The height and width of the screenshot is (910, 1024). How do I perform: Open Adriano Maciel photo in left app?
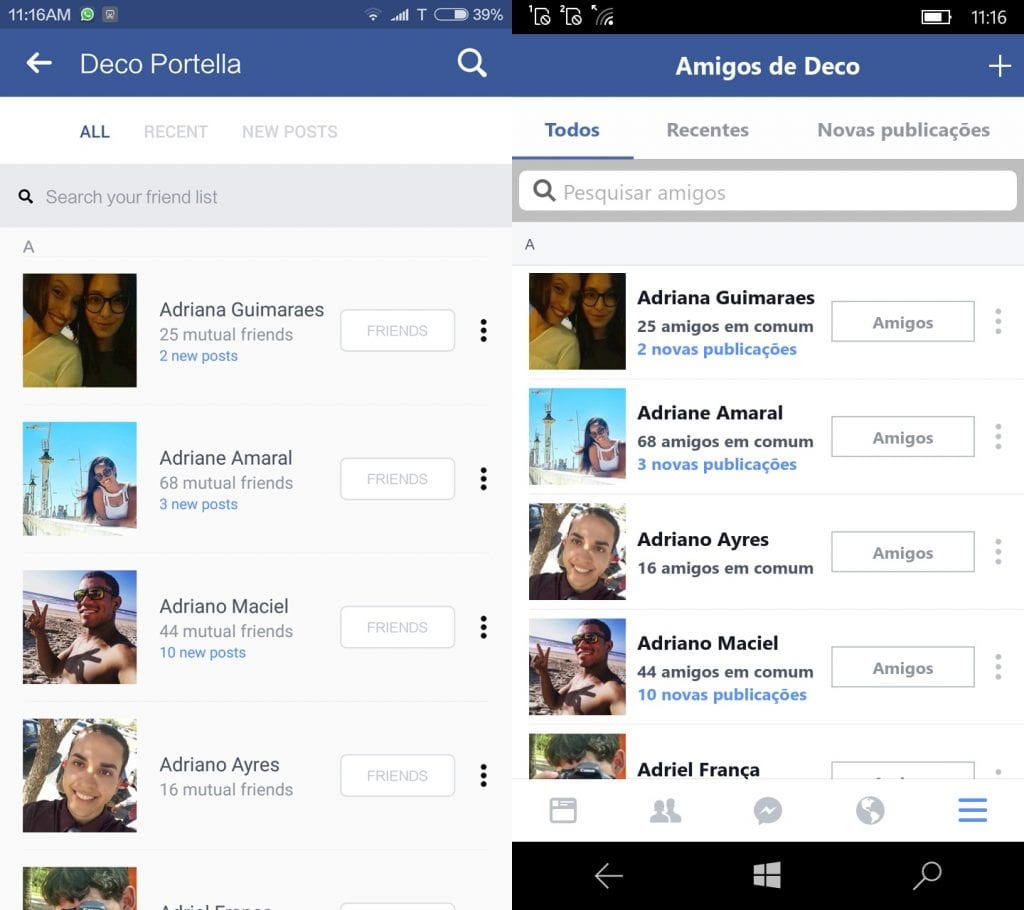(x=80, y=627)
